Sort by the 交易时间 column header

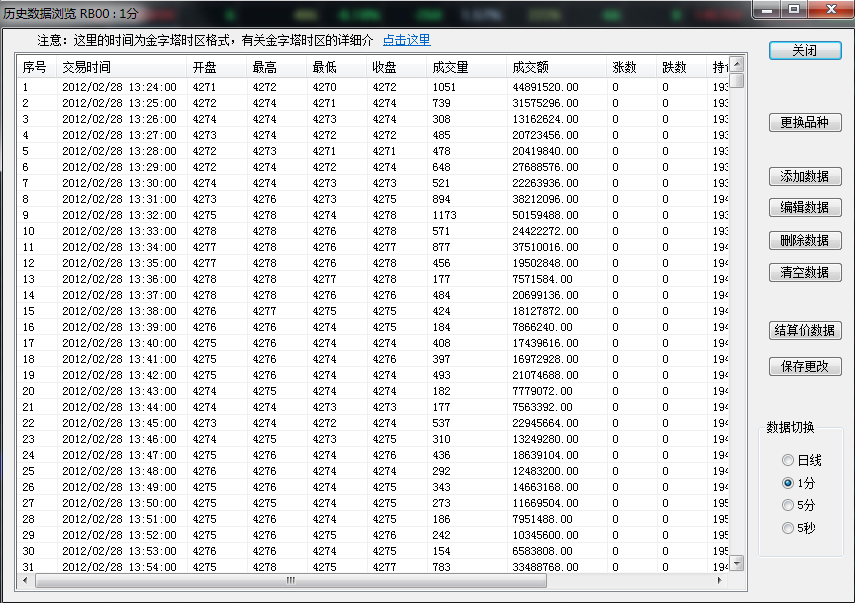point(86,67)
